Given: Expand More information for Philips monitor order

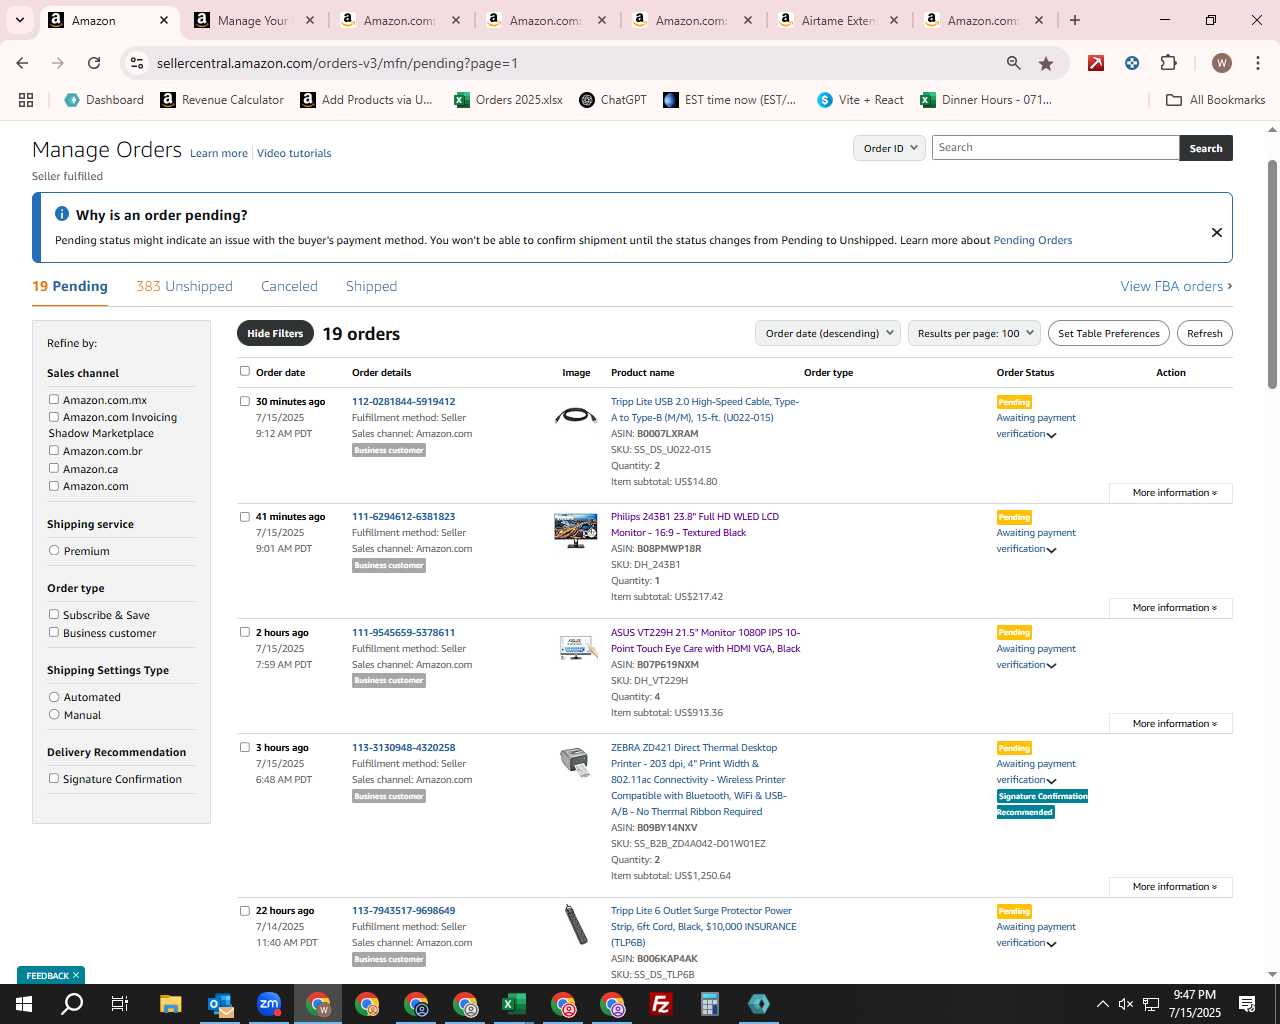Looking at the screenshot, I should pos(1171,608).
